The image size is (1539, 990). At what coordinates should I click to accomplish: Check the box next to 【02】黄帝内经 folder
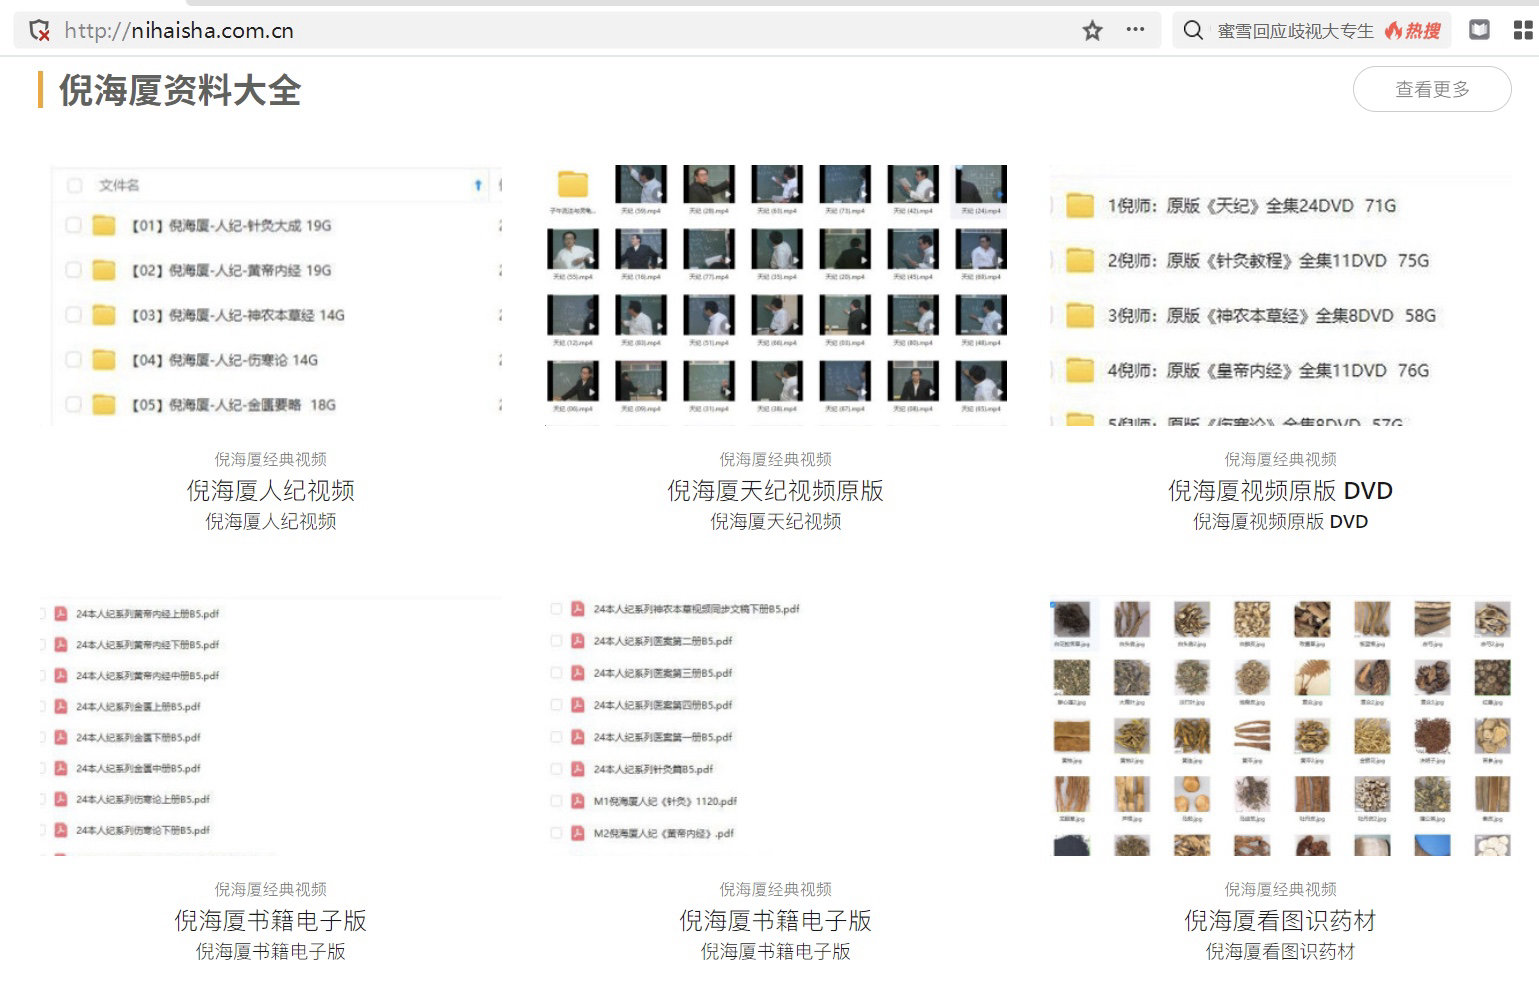73,270
